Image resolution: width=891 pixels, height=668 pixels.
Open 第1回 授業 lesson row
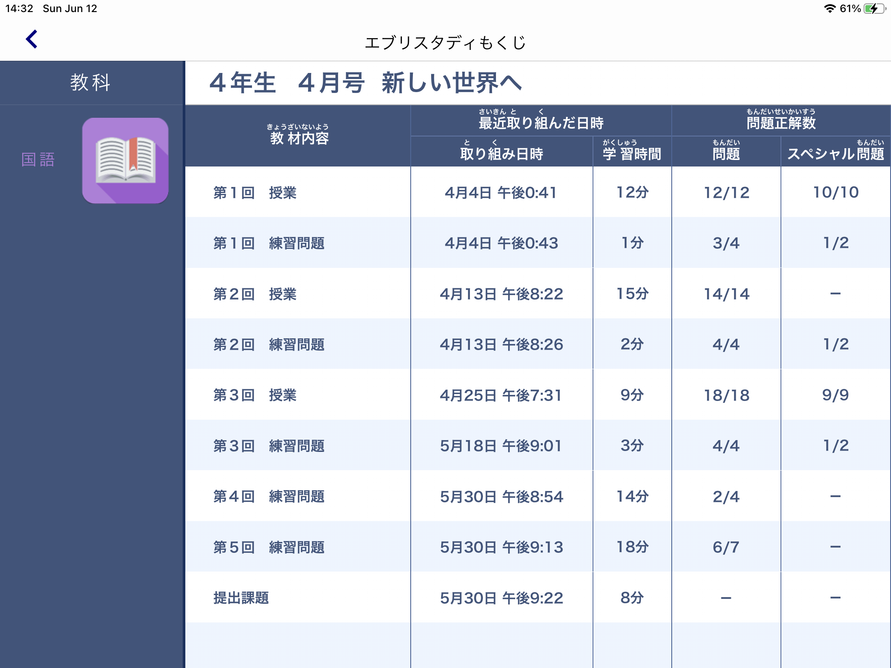255,192
